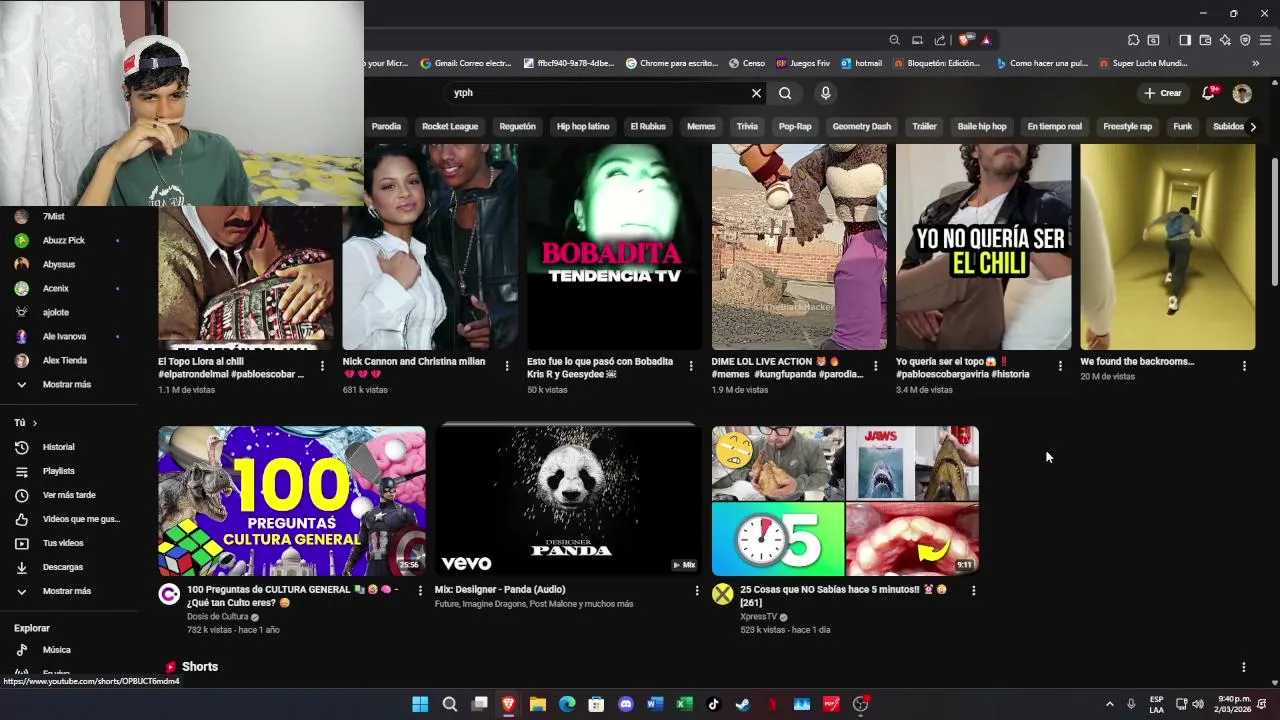The width and height of the screenshot is (1280, 720).
Task: Open Historial in the sidebar
Action: tap(58, 447)
